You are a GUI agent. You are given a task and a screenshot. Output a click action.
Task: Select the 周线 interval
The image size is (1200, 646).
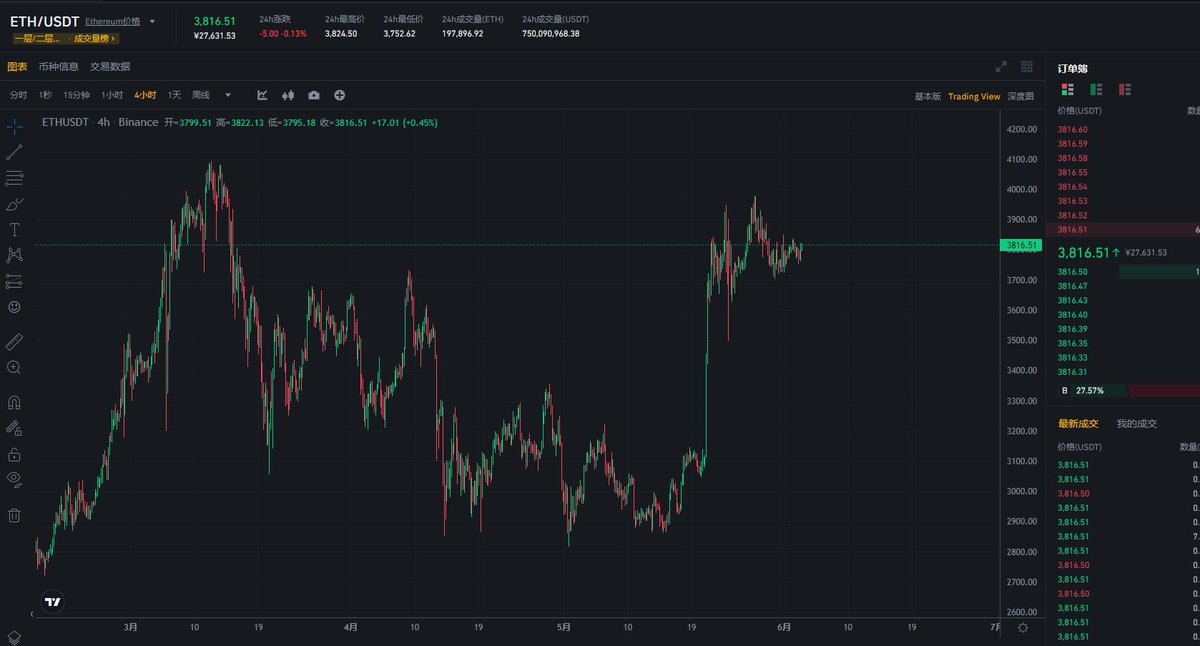(201, 95)
